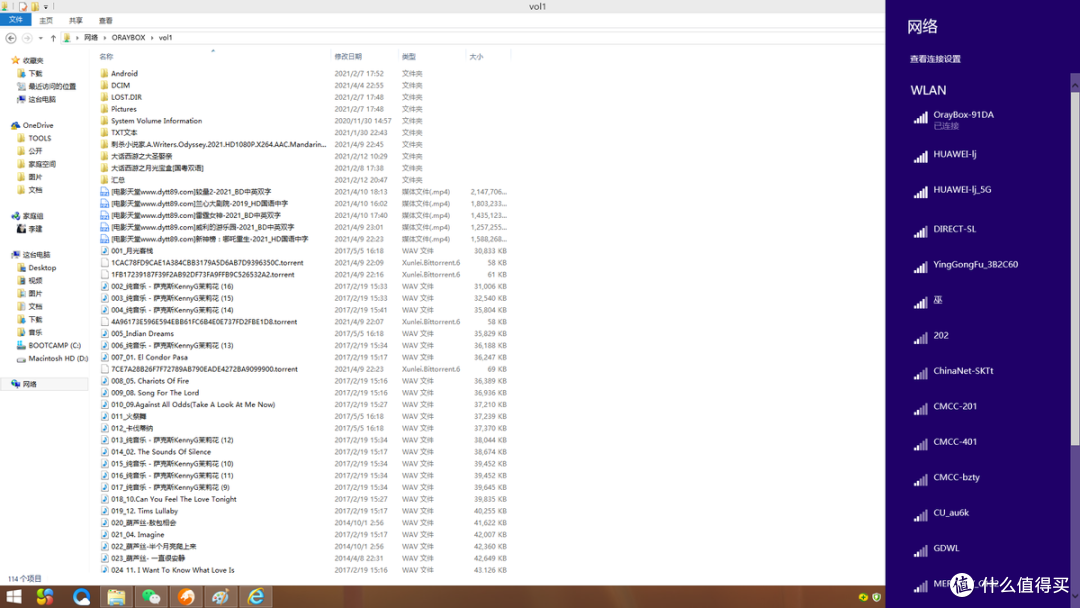Image resolution: width=1080 pixels, height=608 pixels.
Task: Switch to the 查看 ribbon tab
Action: coord(105,21)
